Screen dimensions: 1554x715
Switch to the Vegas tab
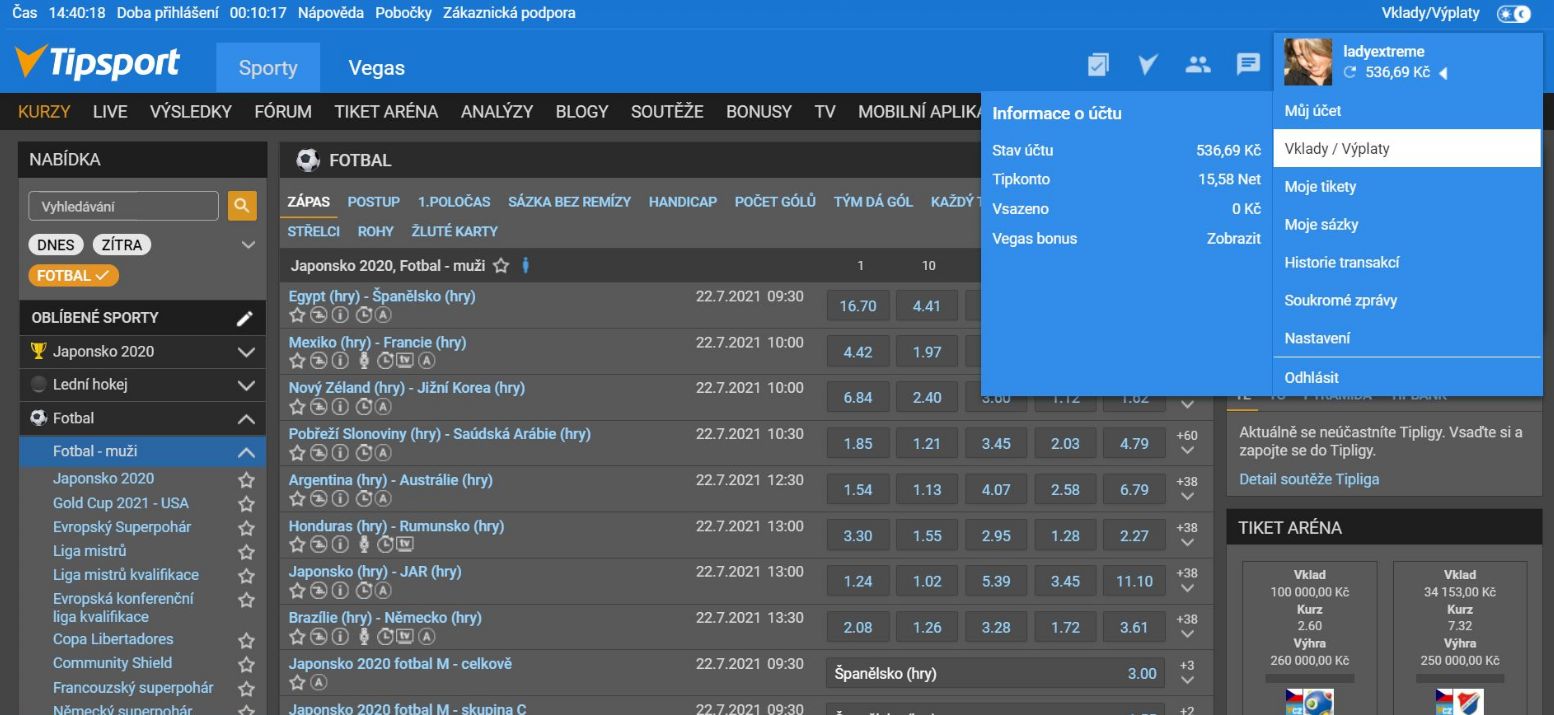(376, 68)
